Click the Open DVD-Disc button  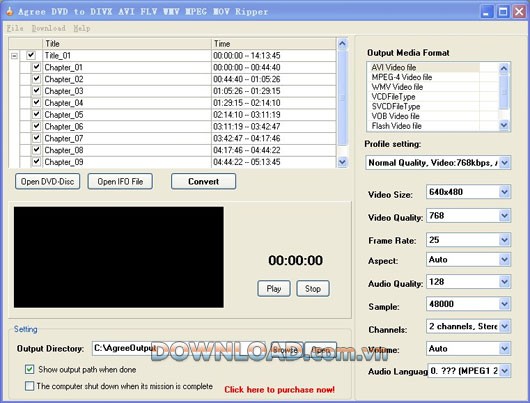47,182
